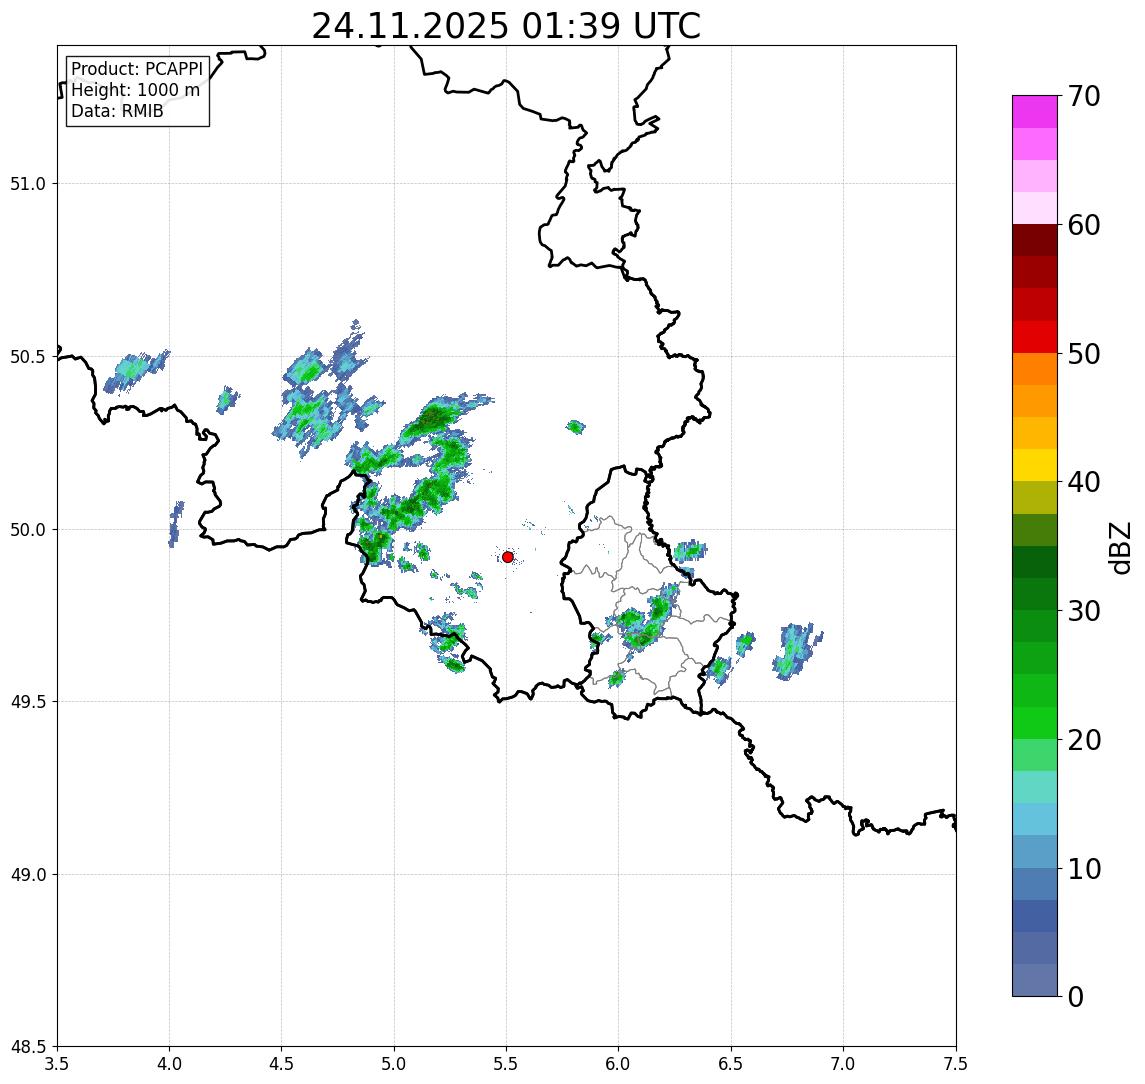Click the westernmost echo near 3.8°E, 50.45°N
Viewport: 1145px width, 1084px height.
click(136, 370)
